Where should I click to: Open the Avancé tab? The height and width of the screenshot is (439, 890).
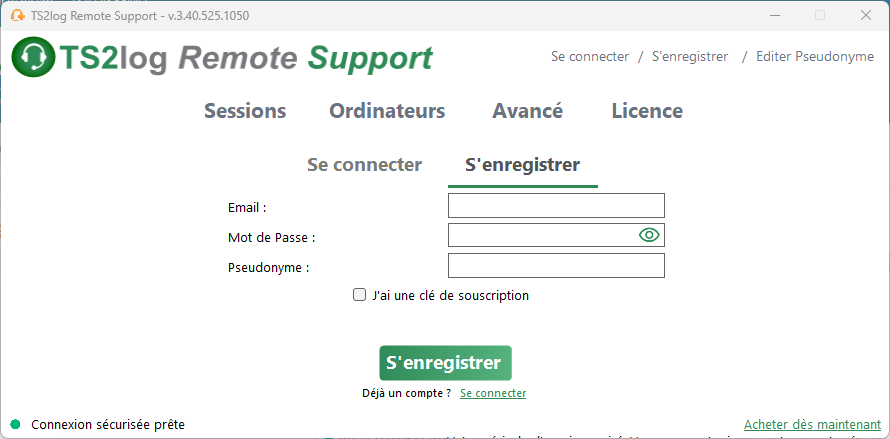(527, 111)
